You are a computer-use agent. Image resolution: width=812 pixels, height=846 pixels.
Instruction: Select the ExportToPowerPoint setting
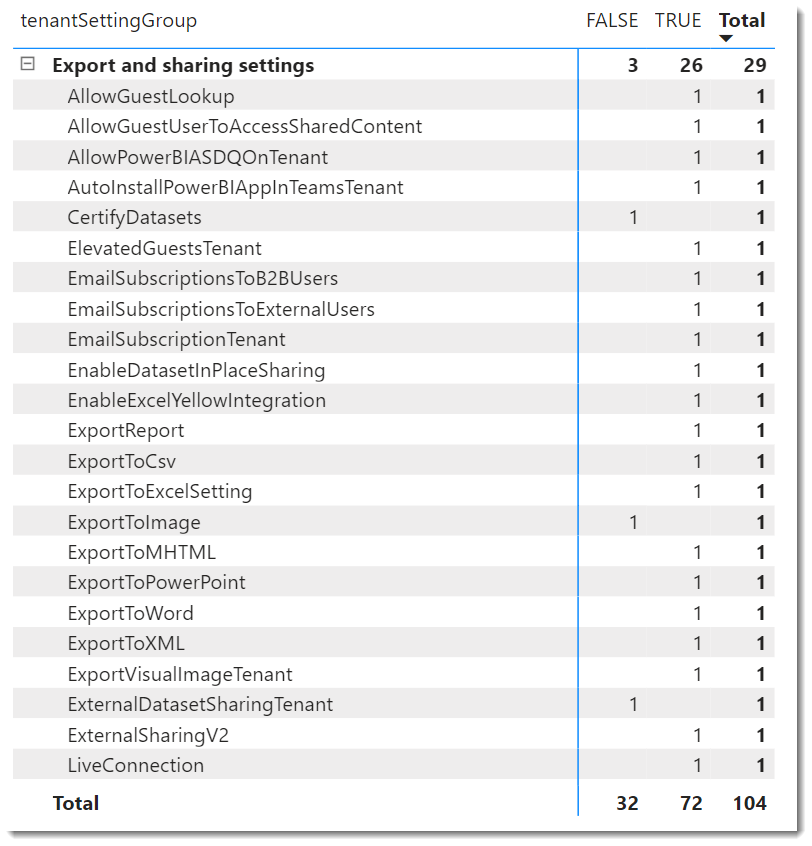click(156, 583)
